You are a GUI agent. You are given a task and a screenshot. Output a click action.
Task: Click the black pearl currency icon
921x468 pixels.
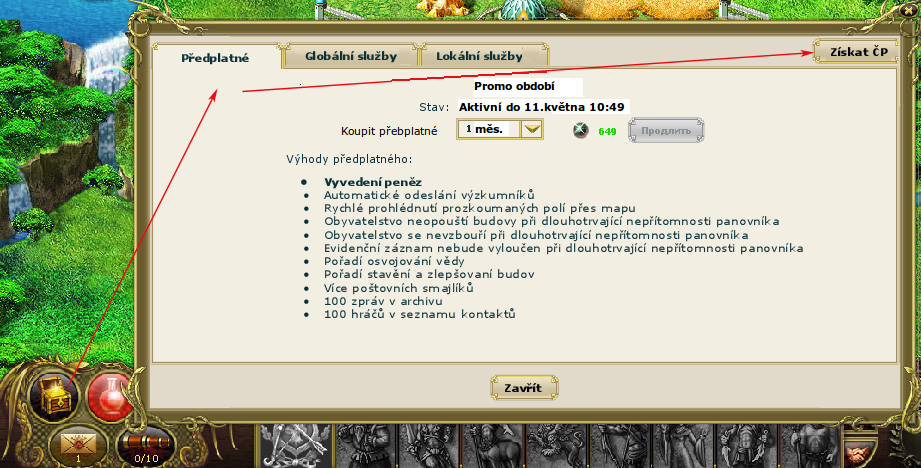[x=581, y=130]
